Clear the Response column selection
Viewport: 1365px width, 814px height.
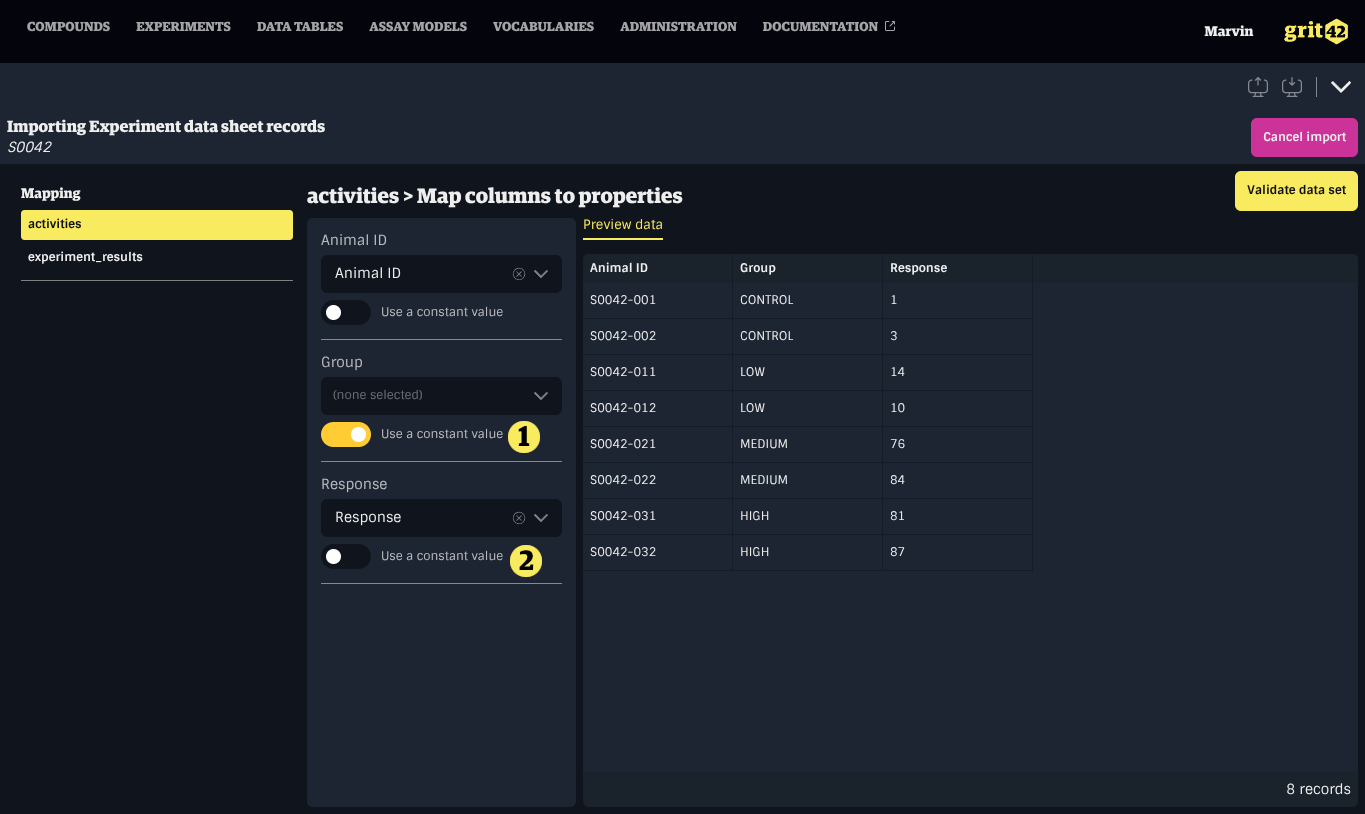coord(519,517)
